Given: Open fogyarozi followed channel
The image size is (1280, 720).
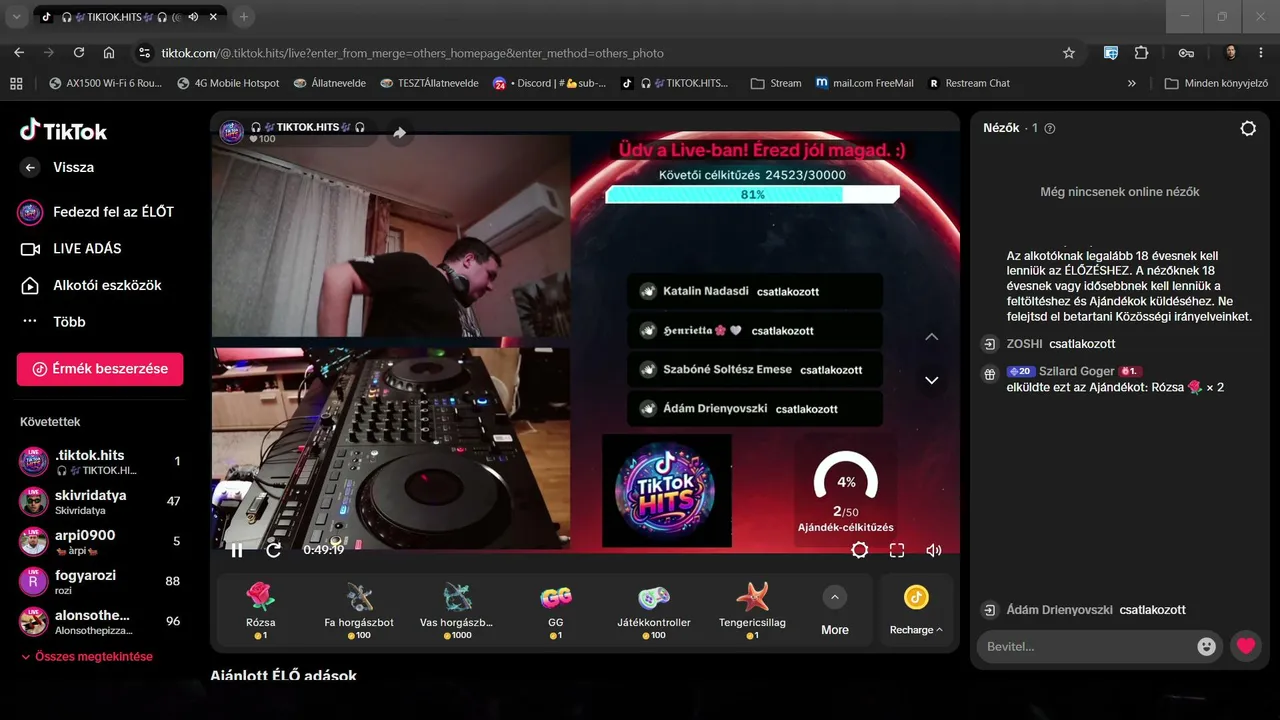Looking at the screenshot, I should (100, 582).
